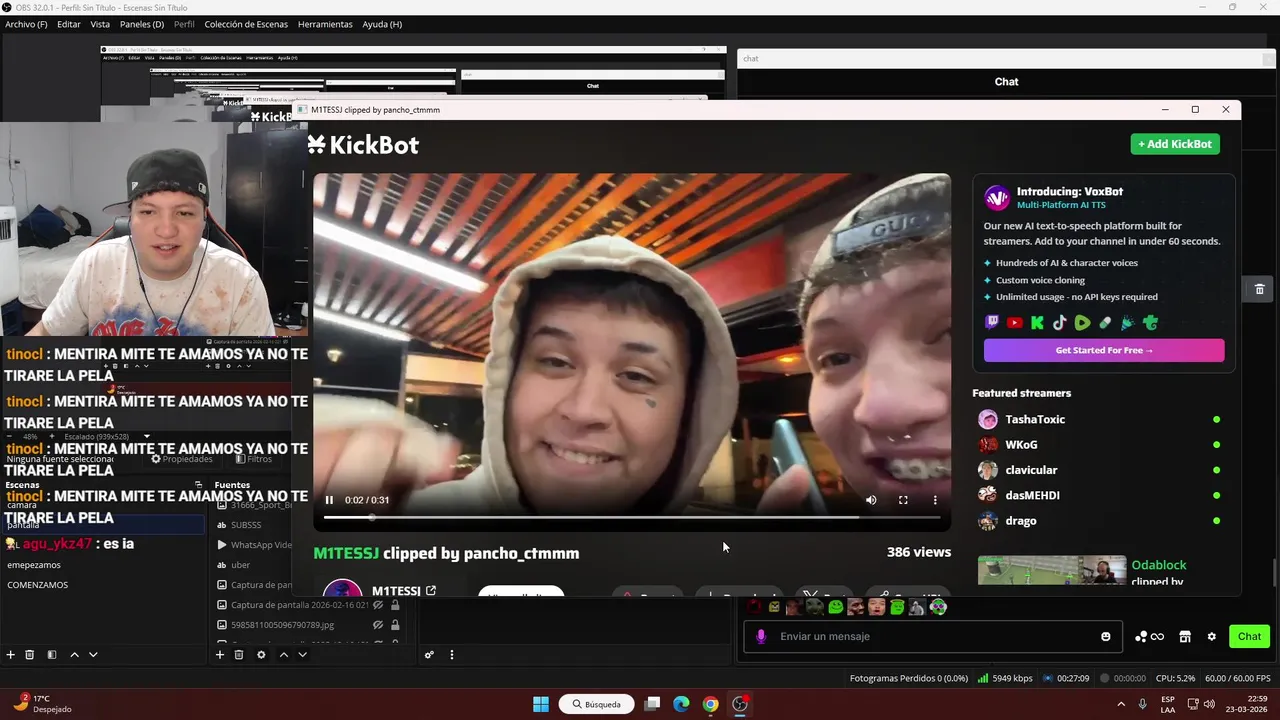Screen dimensions: 1280x720
Task: Open audio mixer three-dot menu
Action: 451,655
